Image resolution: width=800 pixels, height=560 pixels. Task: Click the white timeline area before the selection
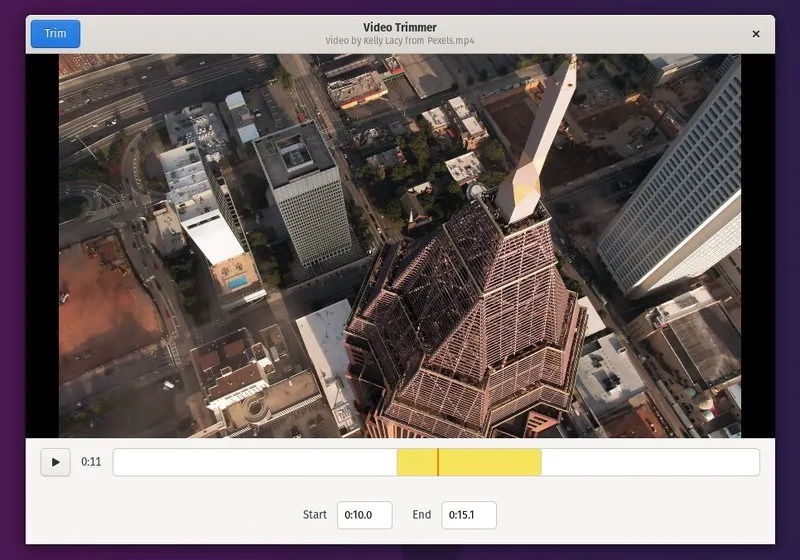[255, 462]
